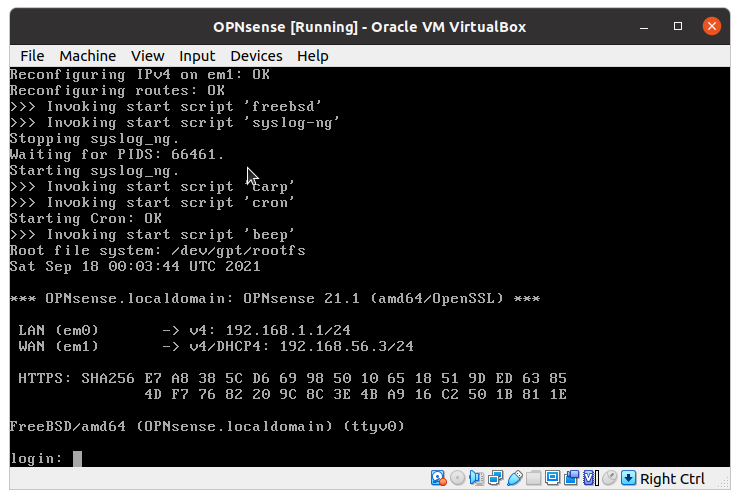The height and width of the screenshot is (499, 740).
Task: Open the audio settings status icon
Action: 476,478
